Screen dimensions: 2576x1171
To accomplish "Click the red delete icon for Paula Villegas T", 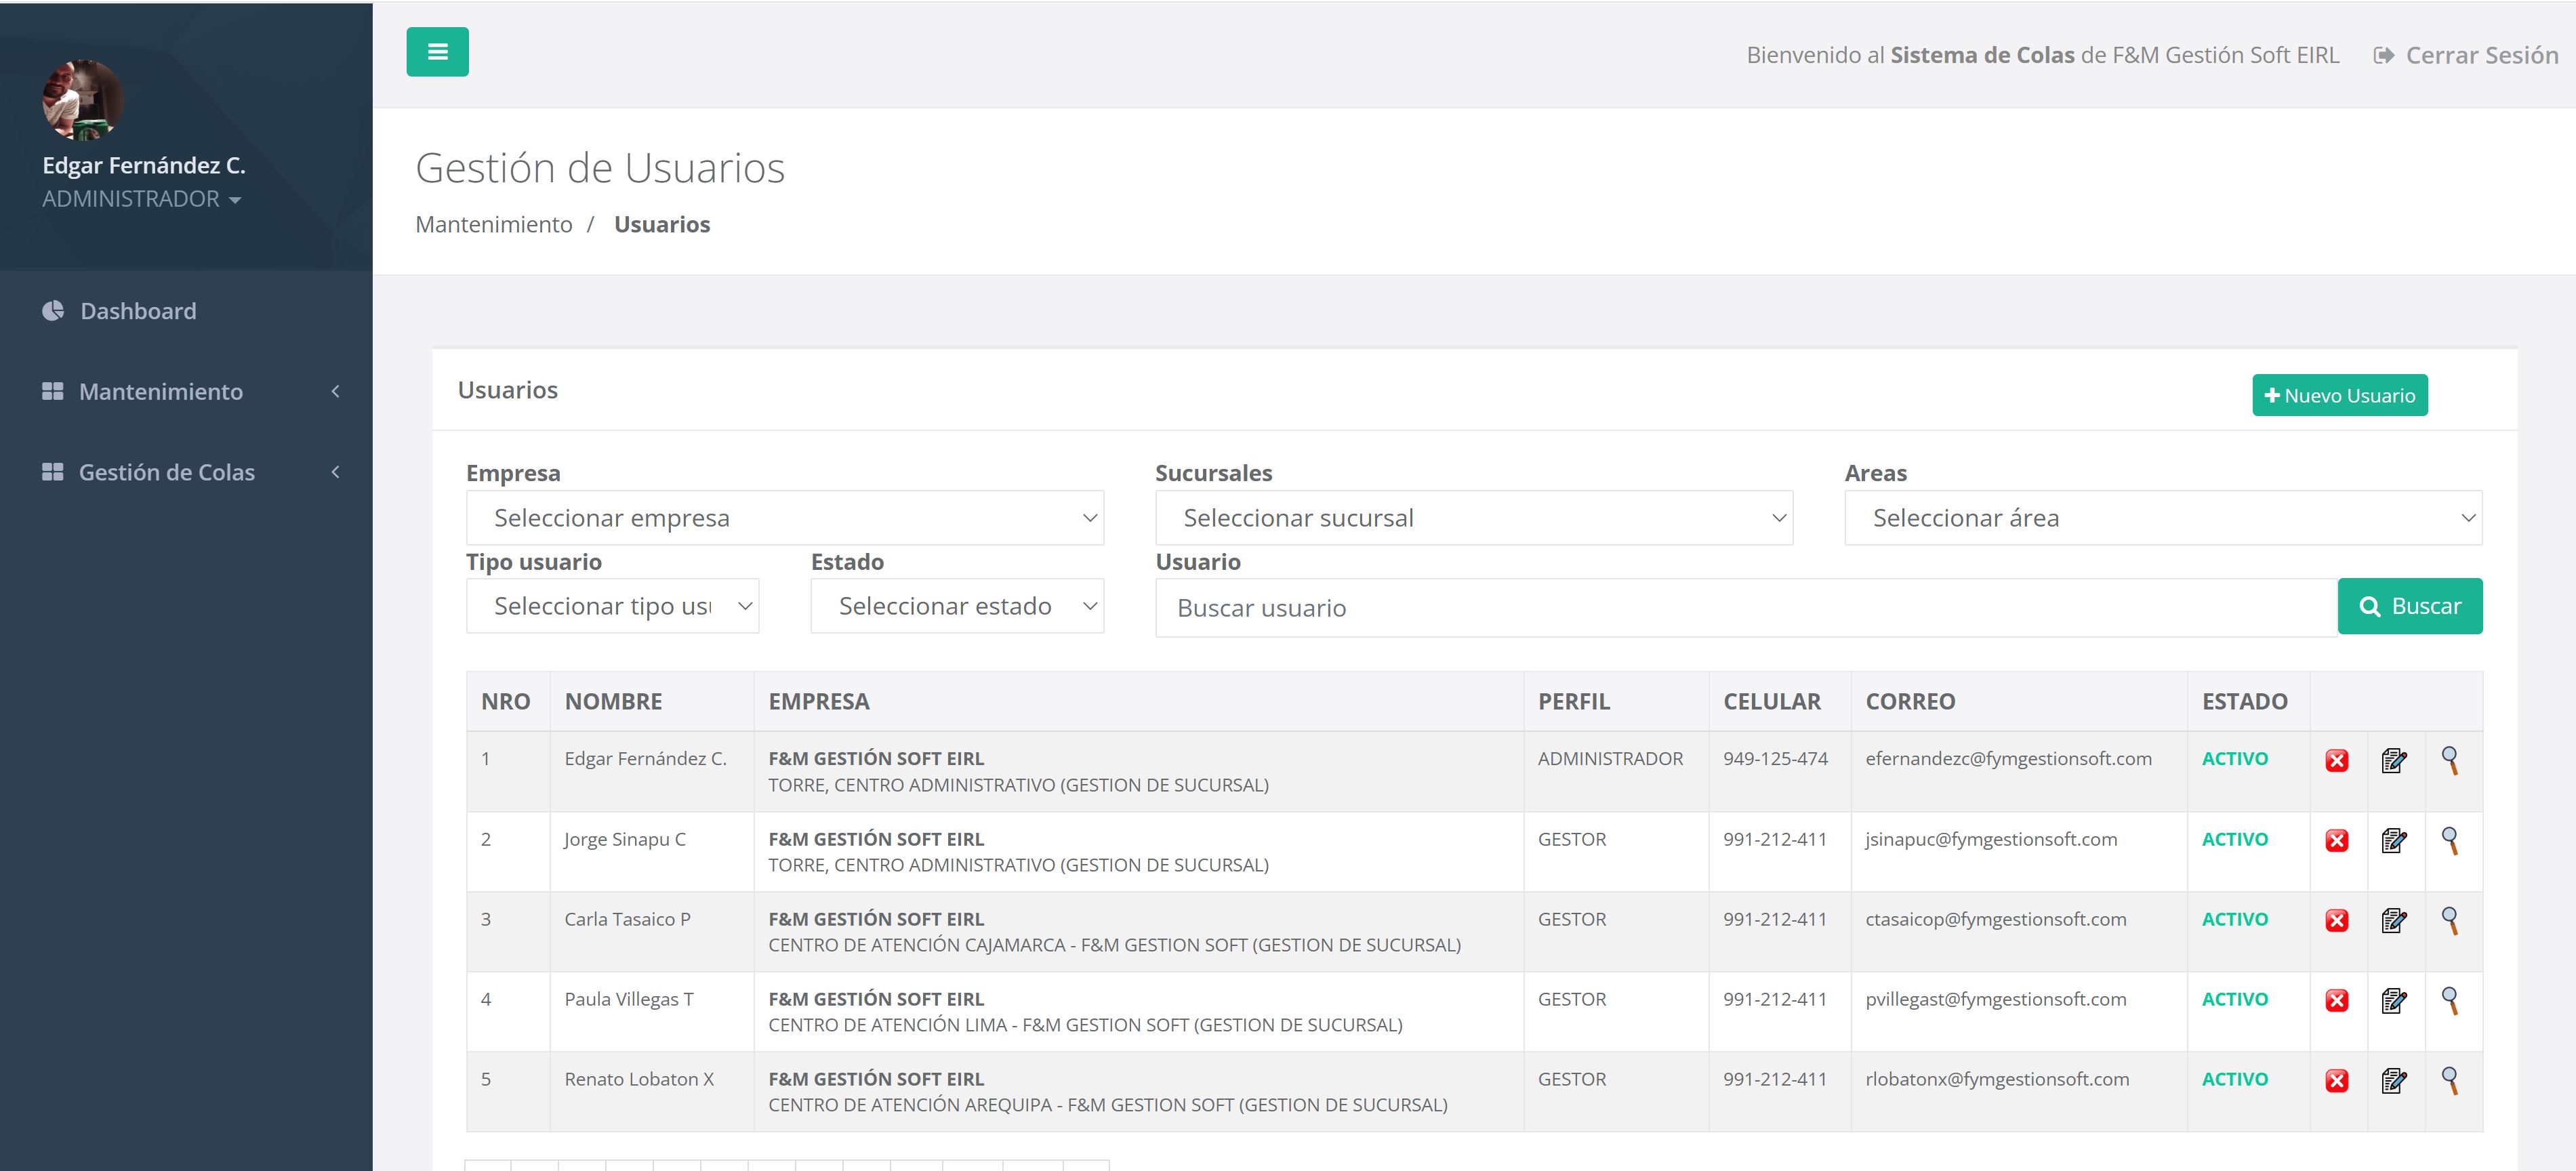I will (x=2336, y=1001).
